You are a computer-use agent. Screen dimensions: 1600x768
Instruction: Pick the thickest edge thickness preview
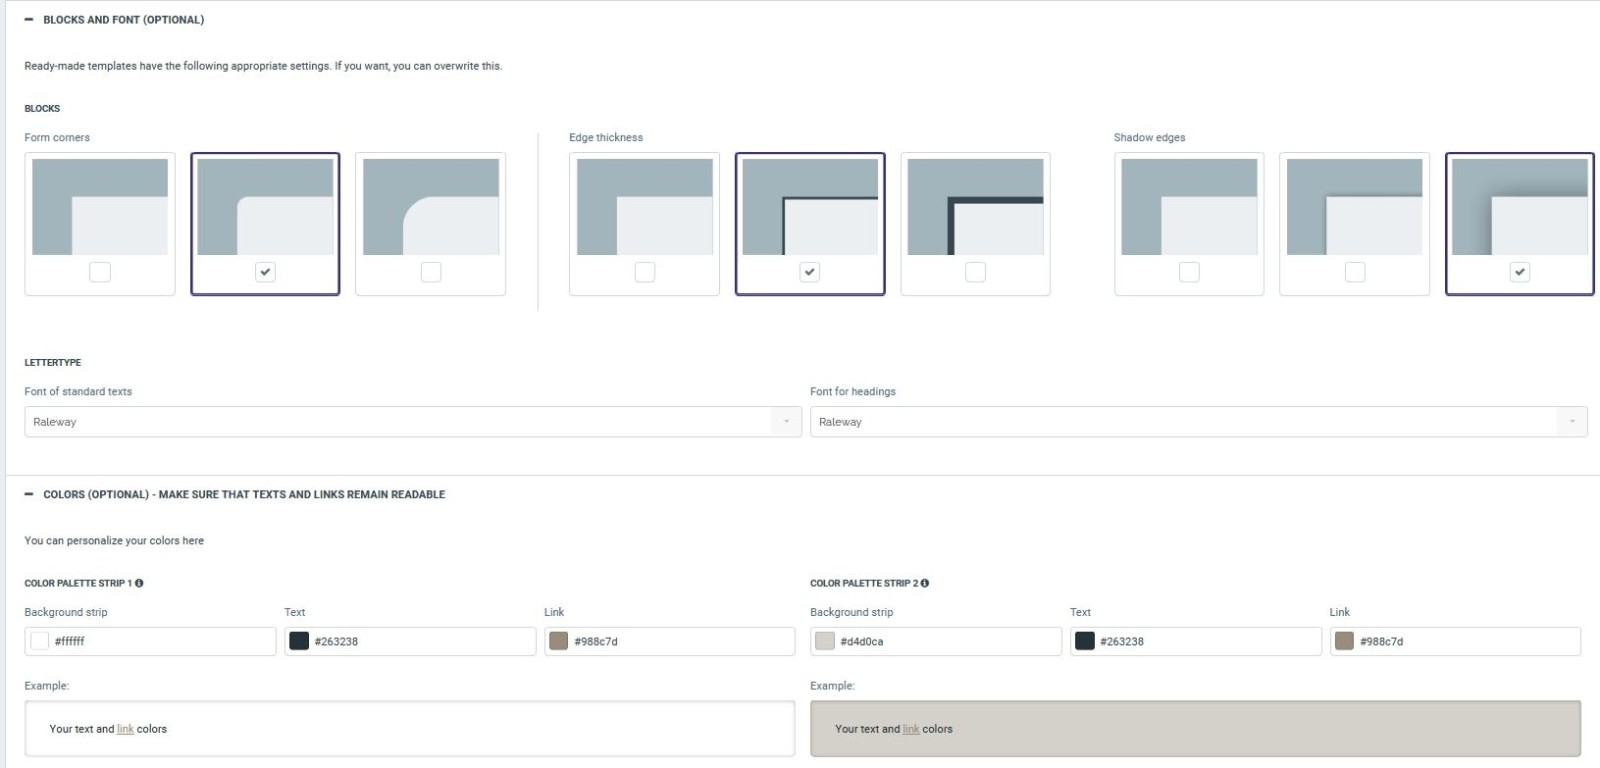click(975, 206)
